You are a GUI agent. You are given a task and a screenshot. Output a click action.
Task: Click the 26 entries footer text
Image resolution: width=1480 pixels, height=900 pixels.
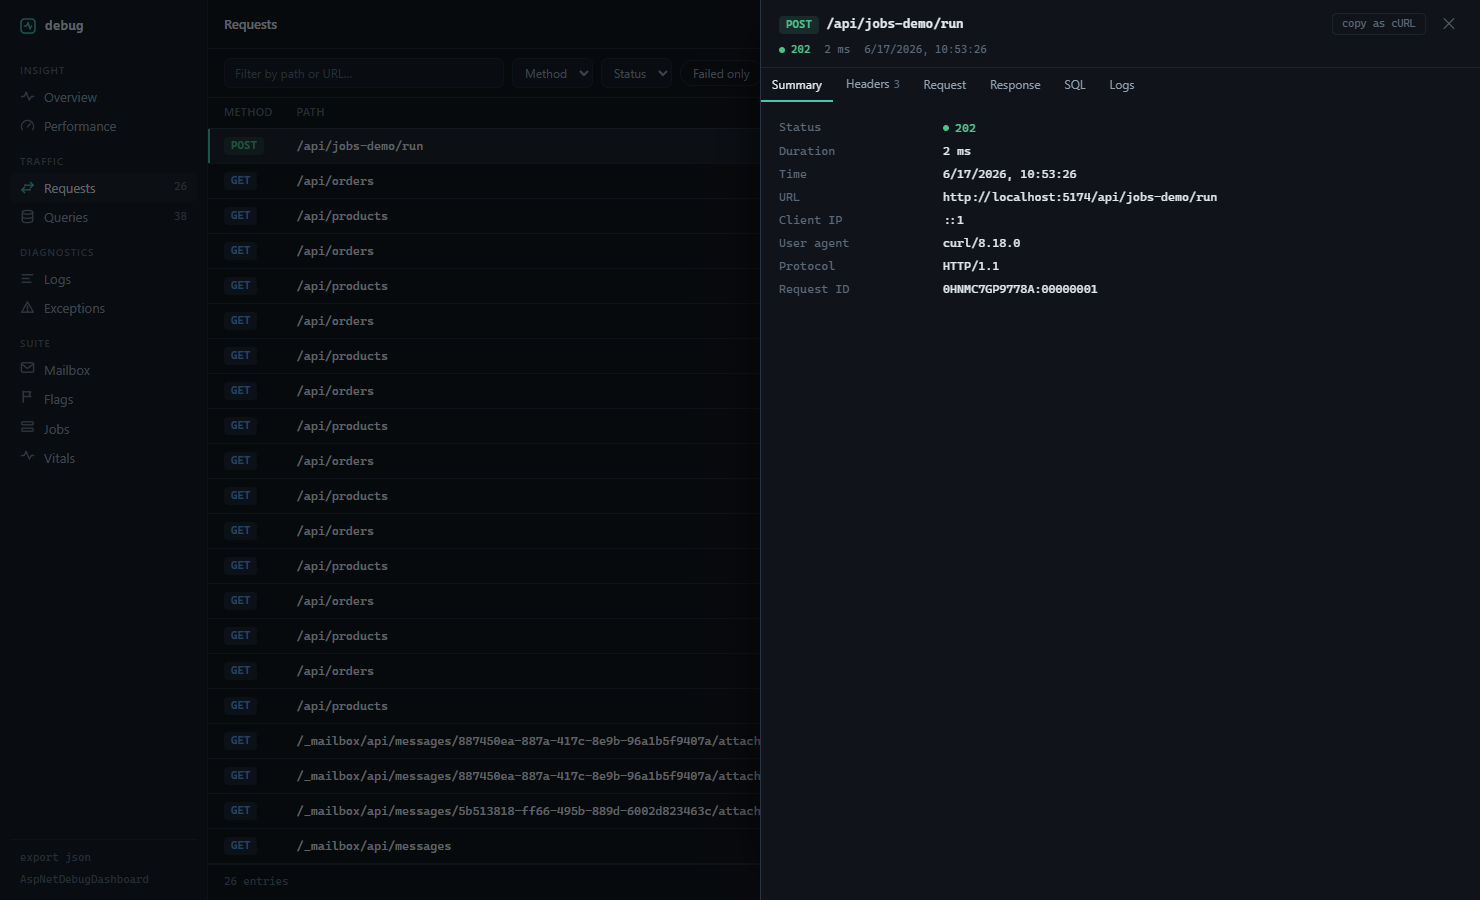[256, 881]
